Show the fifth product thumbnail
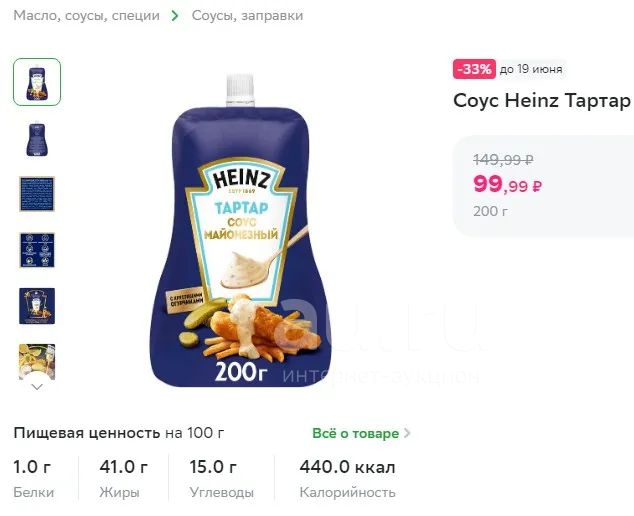The image size is (634, 516). [37, 306]
